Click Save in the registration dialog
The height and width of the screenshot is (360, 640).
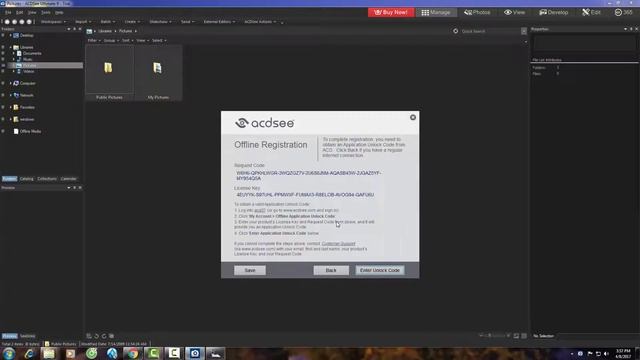(x=250, y=270)
